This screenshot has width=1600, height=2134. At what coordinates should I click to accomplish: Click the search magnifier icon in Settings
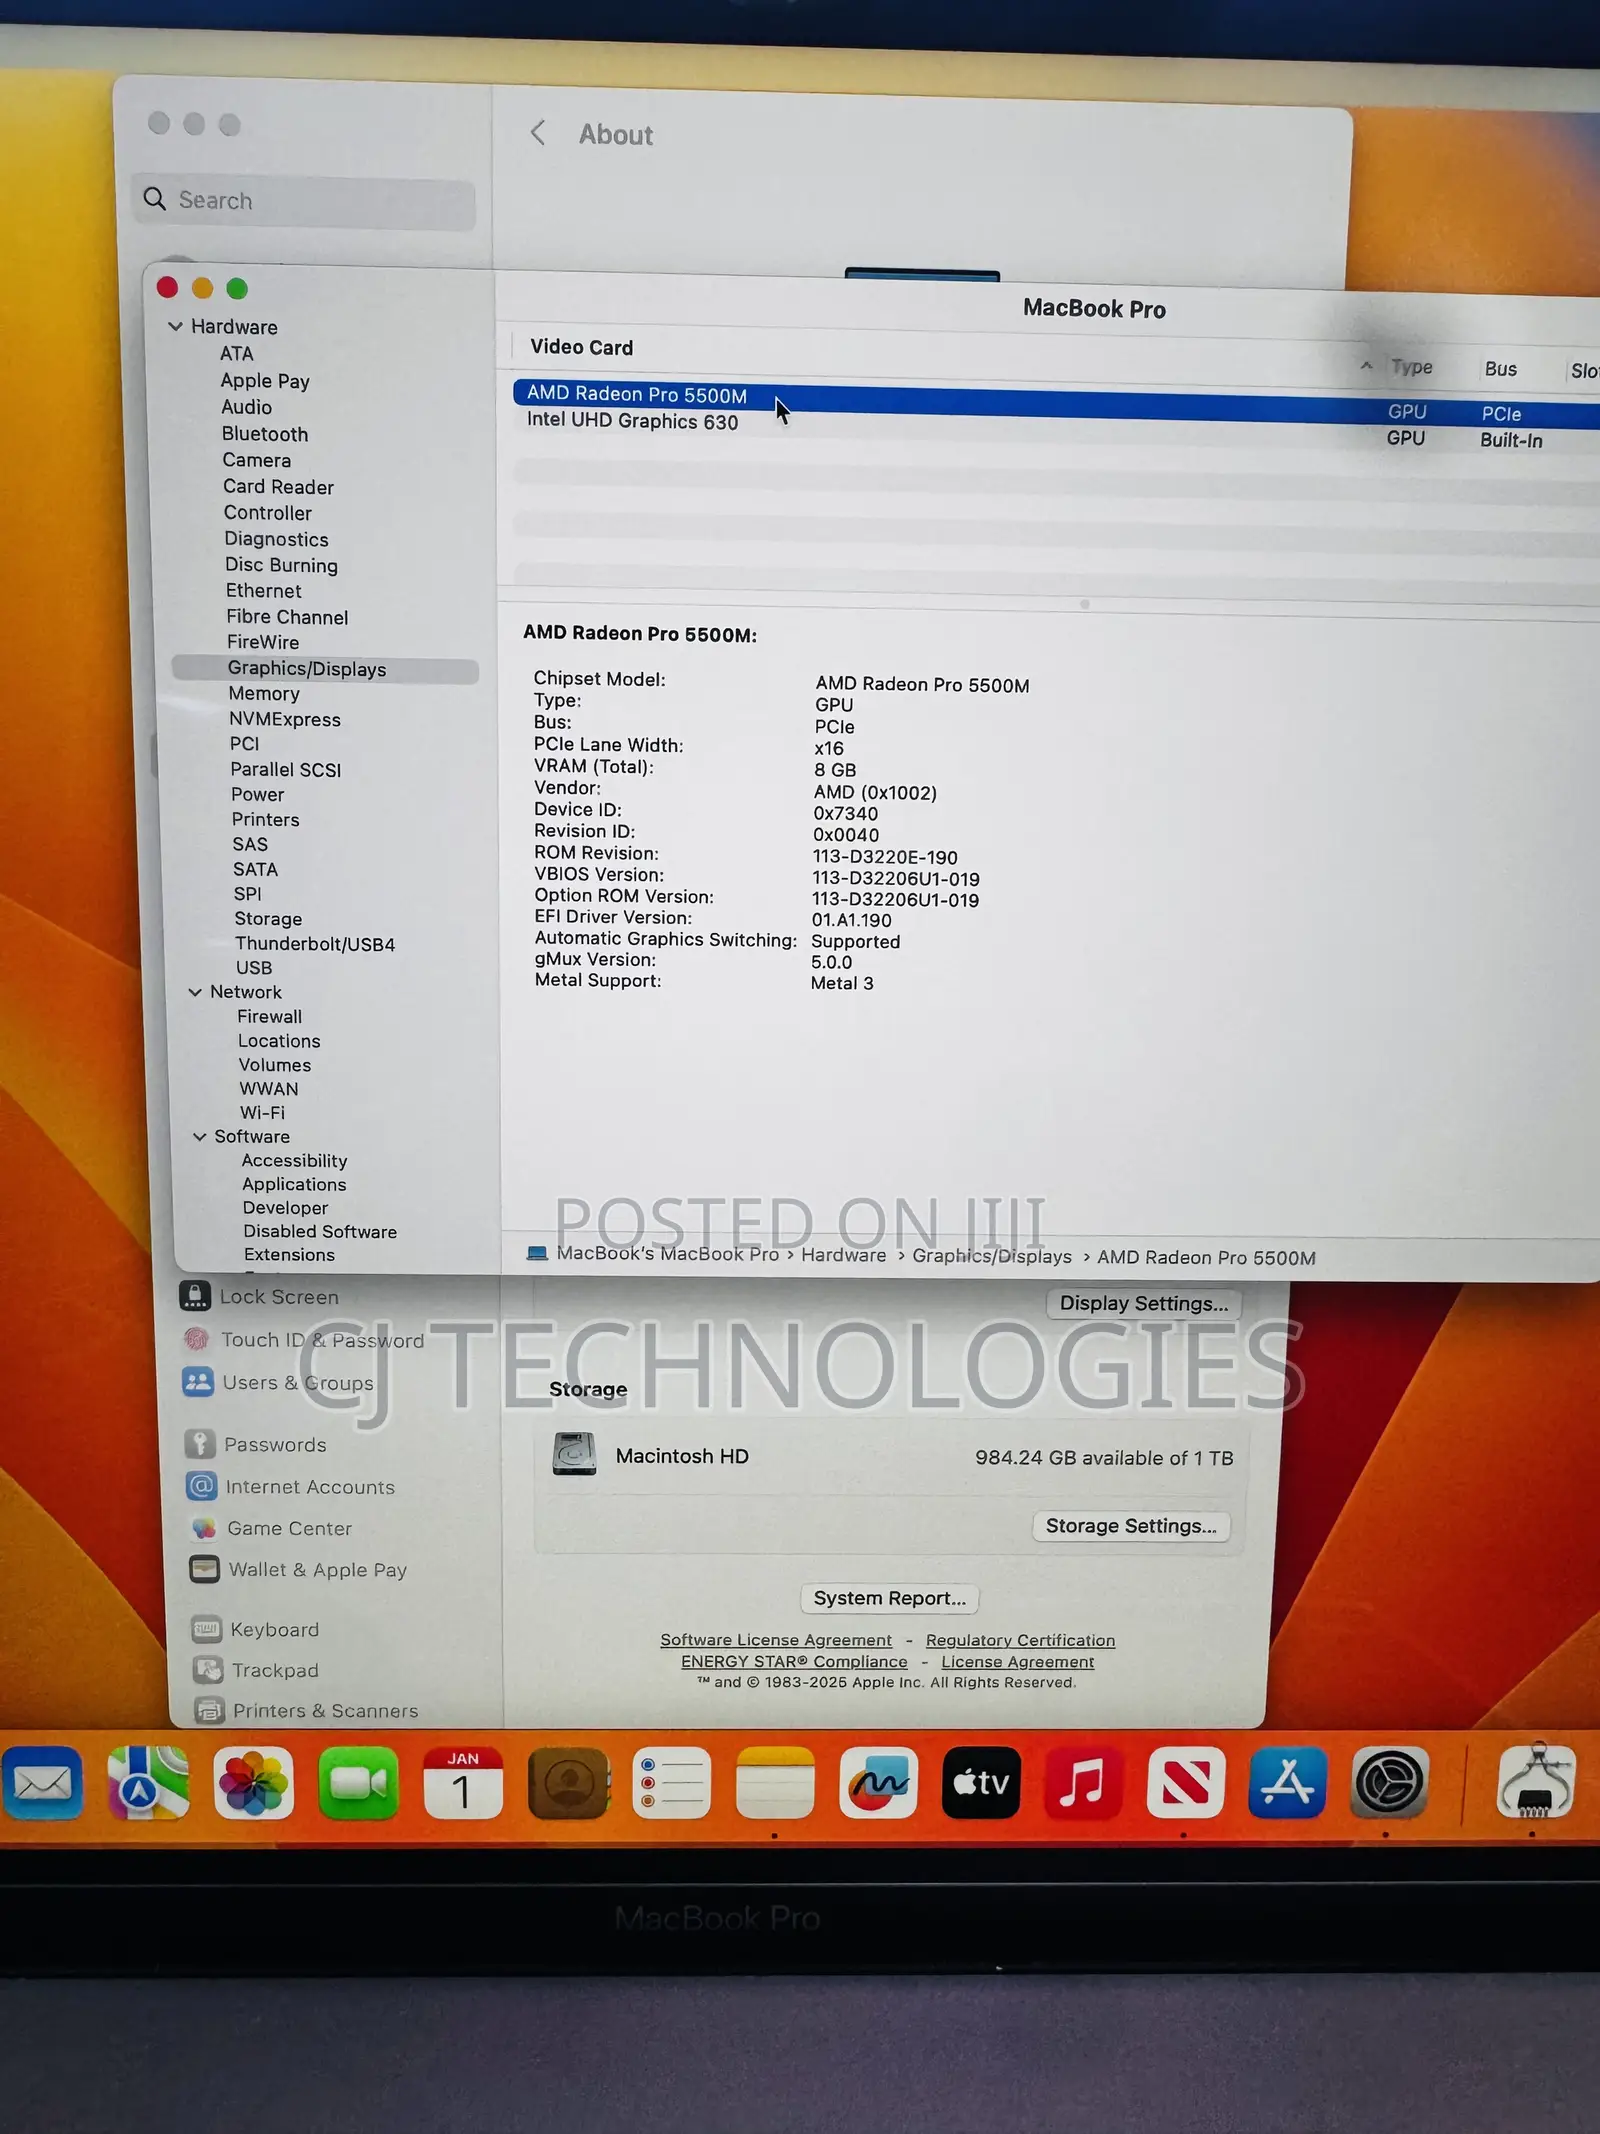[x=155, y=199]
